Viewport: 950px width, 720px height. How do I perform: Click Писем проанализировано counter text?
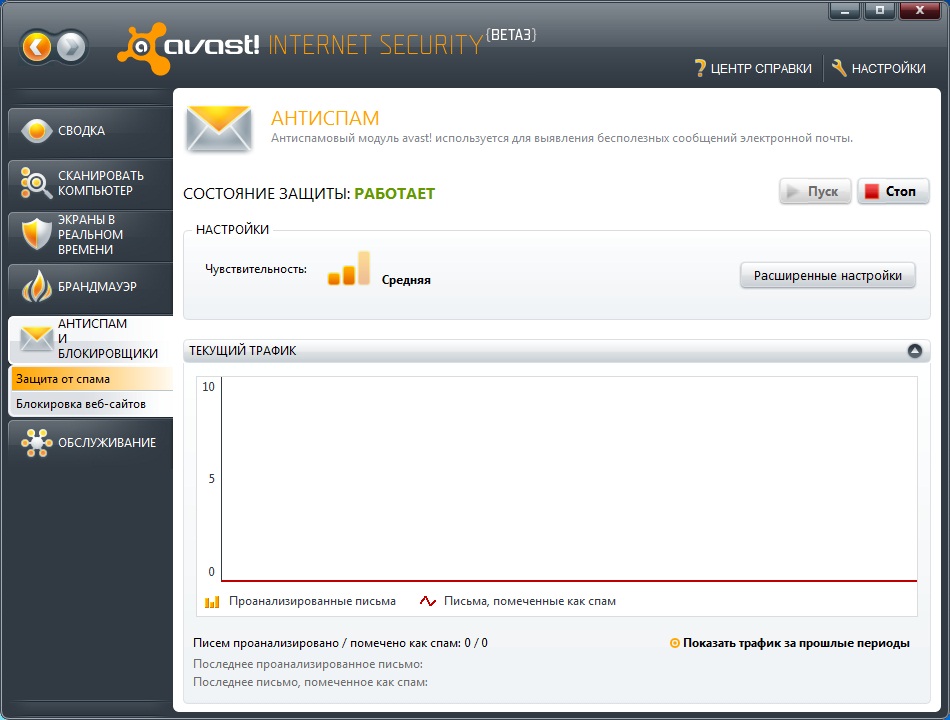pos(340,643)
